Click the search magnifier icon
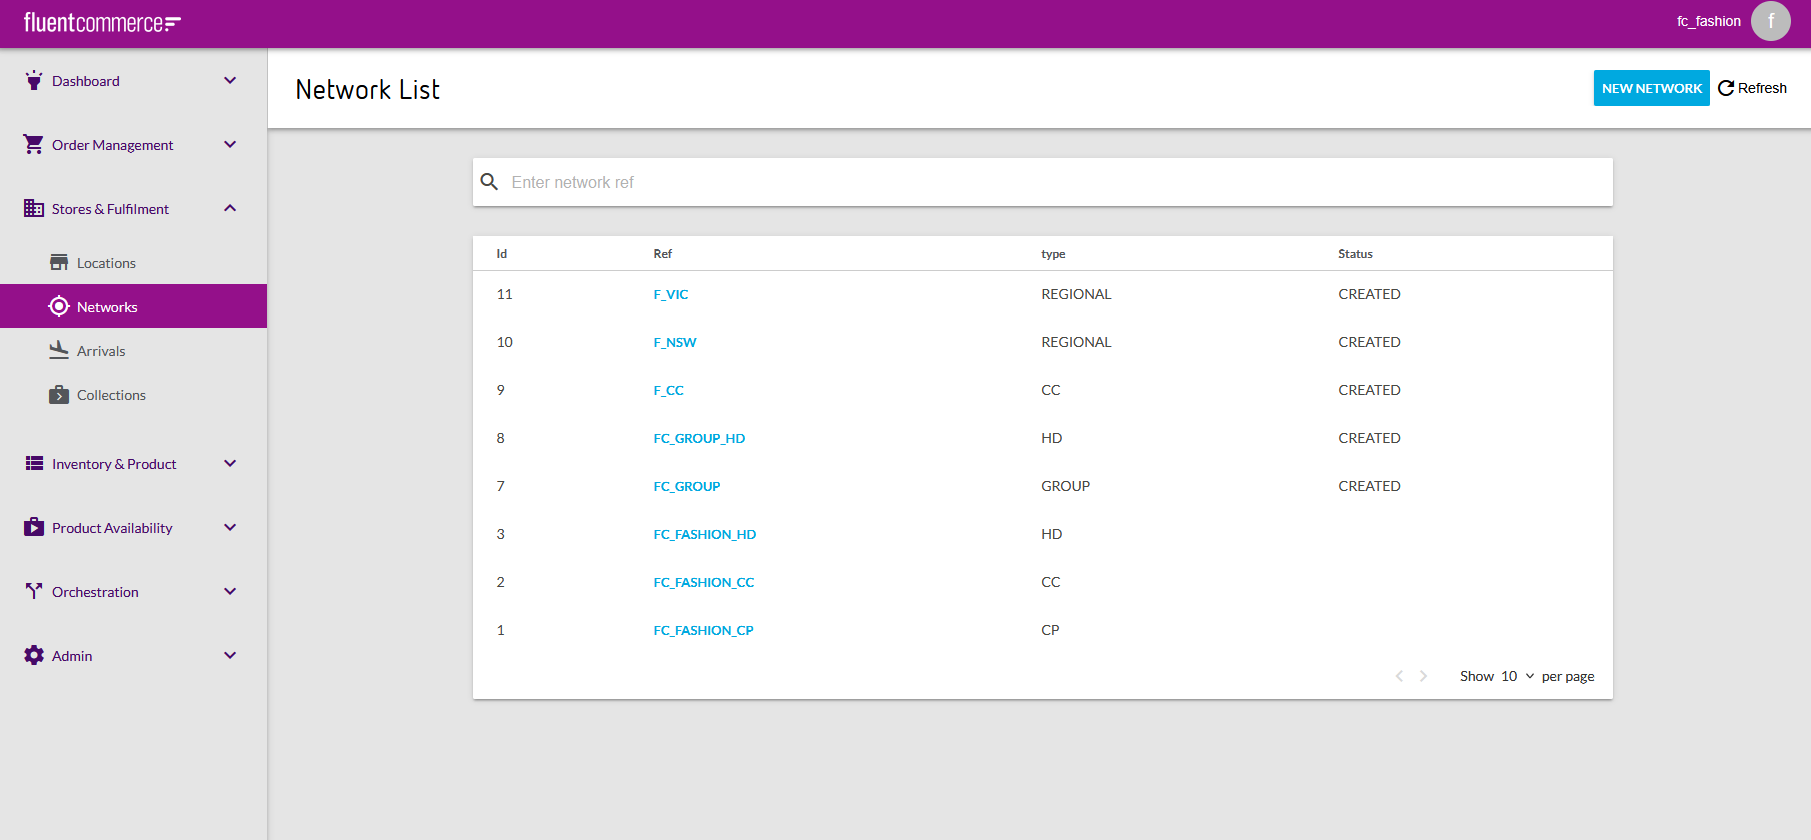 (489, 182)
